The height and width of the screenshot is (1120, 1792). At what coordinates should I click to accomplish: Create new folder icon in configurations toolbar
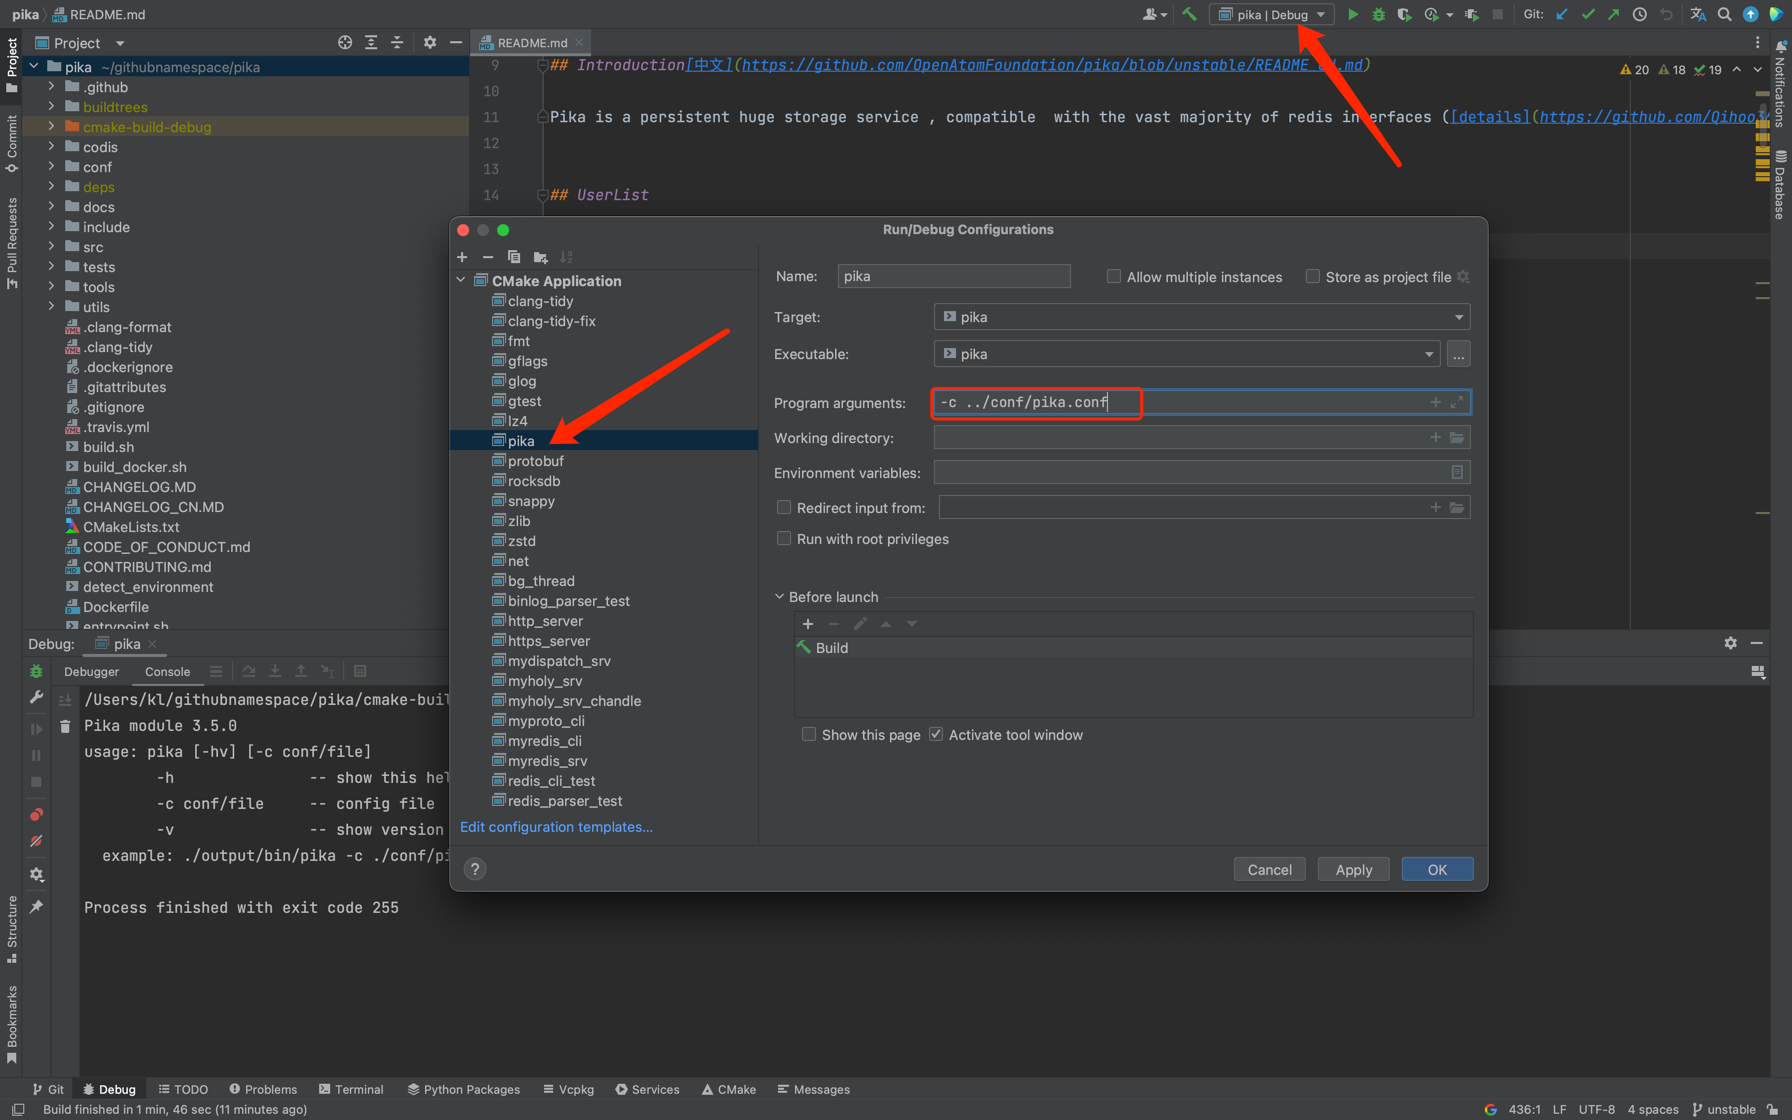point(541,257)
